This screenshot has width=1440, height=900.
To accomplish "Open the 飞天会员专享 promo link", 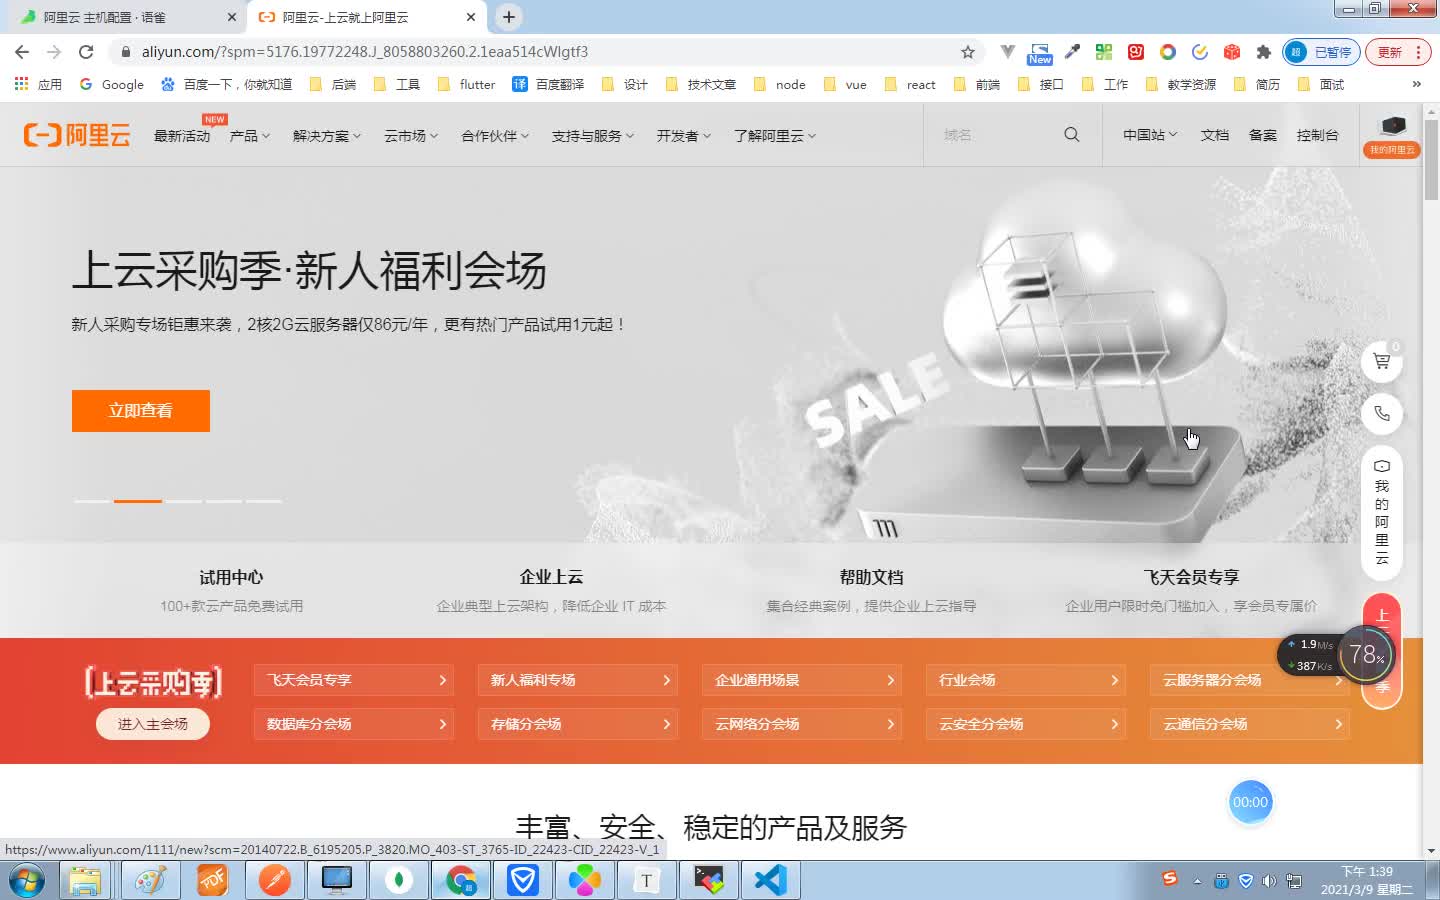I will pyautogui.click(x=354, y=680).
